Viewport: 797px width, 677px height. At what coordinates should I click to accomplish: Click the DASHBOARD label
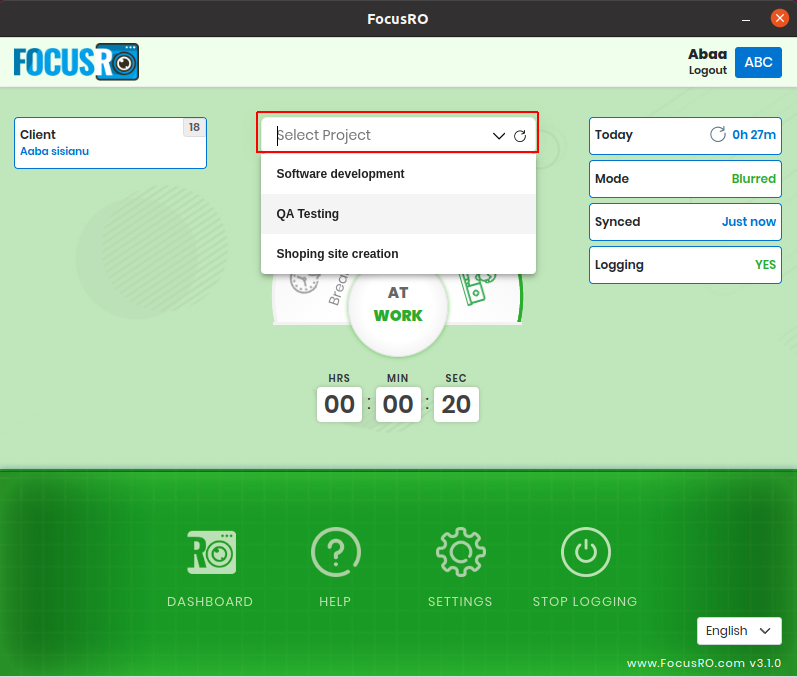210,601
